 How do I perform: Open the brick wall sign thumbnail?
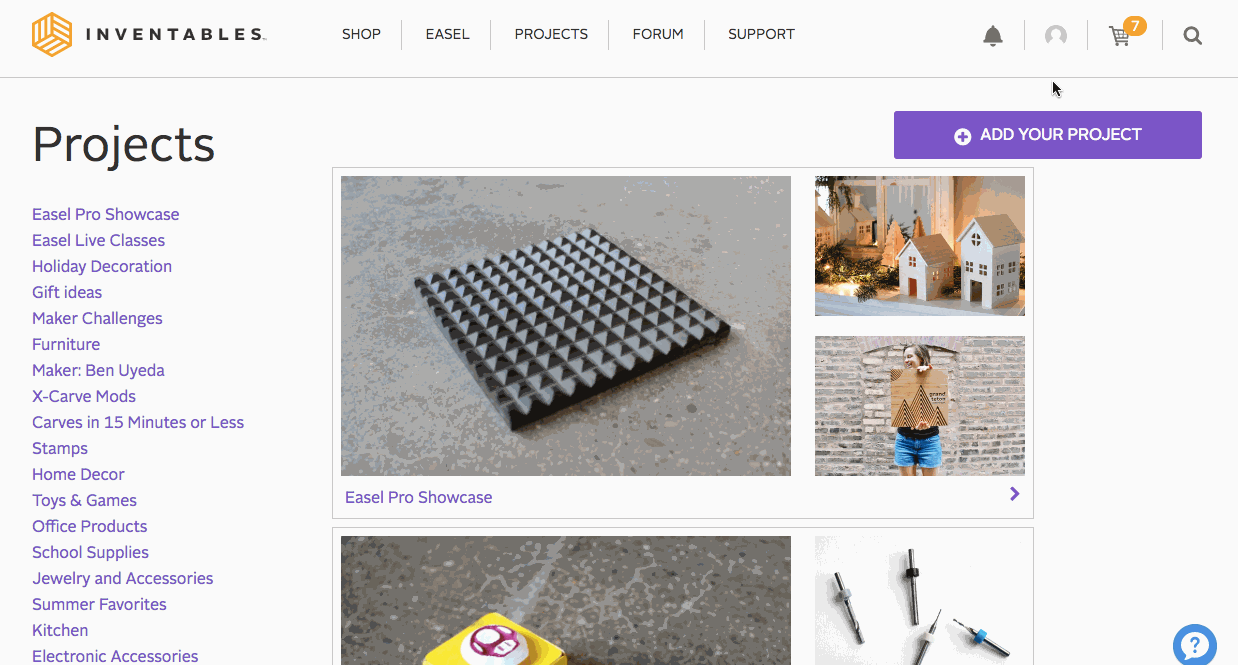pyautogui.click(x=919, y=405)
